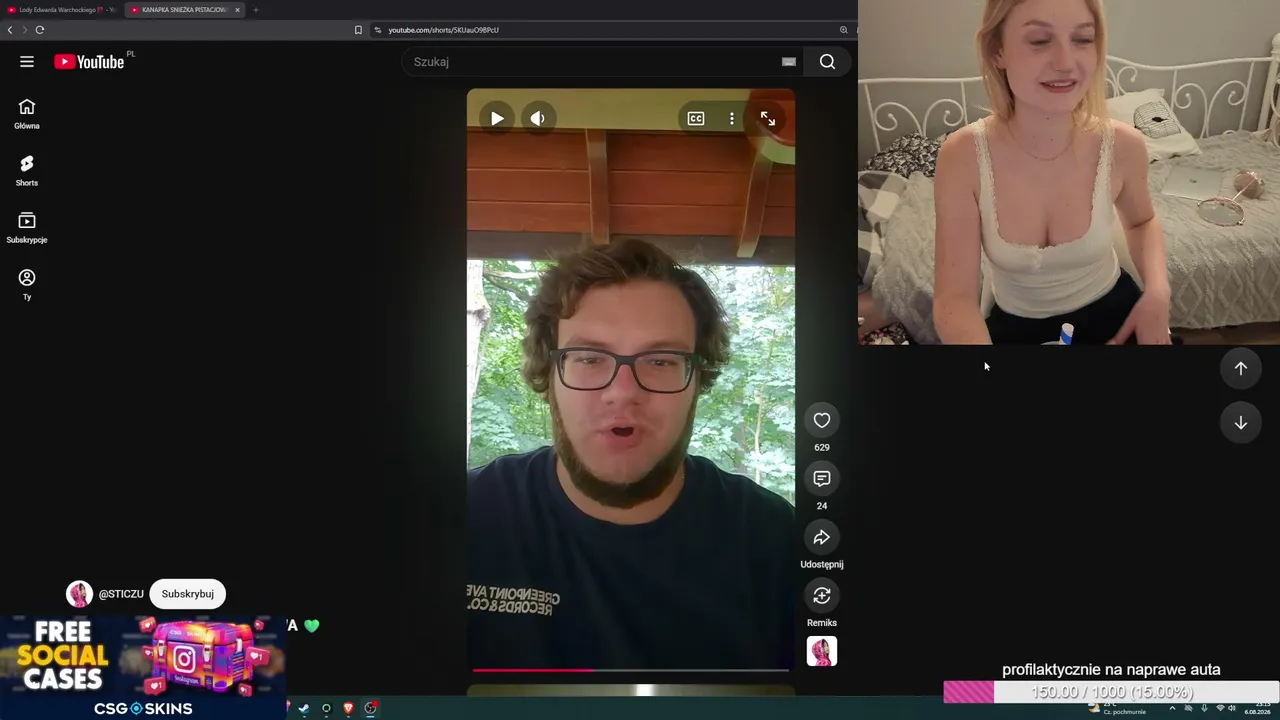Open a new browser tab
Viewport: 1280px width, 720px height.
tap(256, 10)
